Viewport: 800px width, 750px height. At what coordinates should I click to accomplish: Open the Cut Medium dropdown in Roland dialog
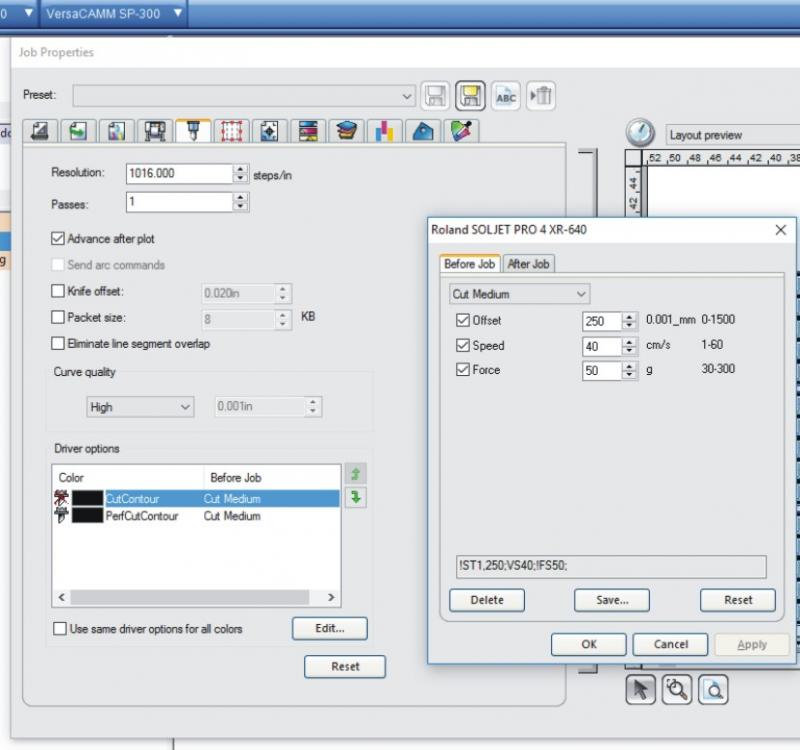519,294
